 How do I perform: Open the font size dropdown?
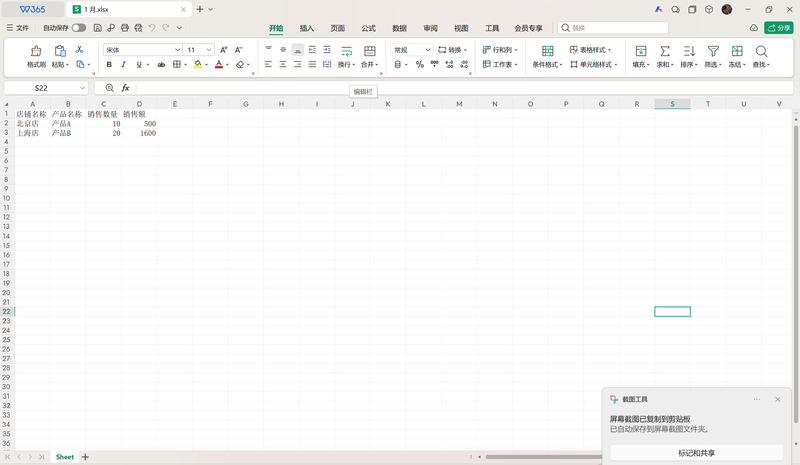[x=209, y=50]
